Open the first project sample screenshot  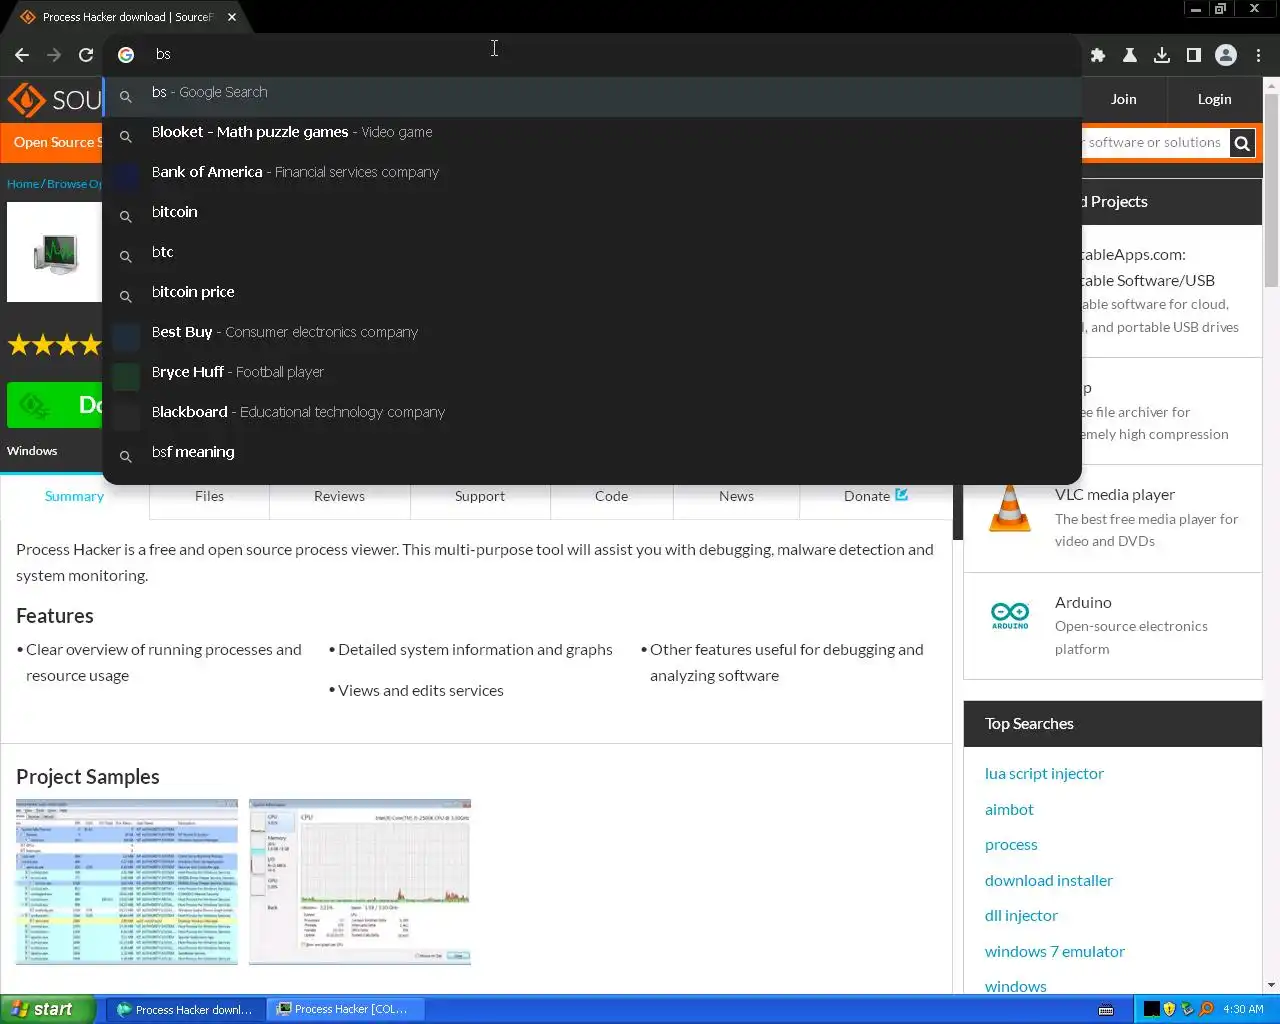point(127,882)
